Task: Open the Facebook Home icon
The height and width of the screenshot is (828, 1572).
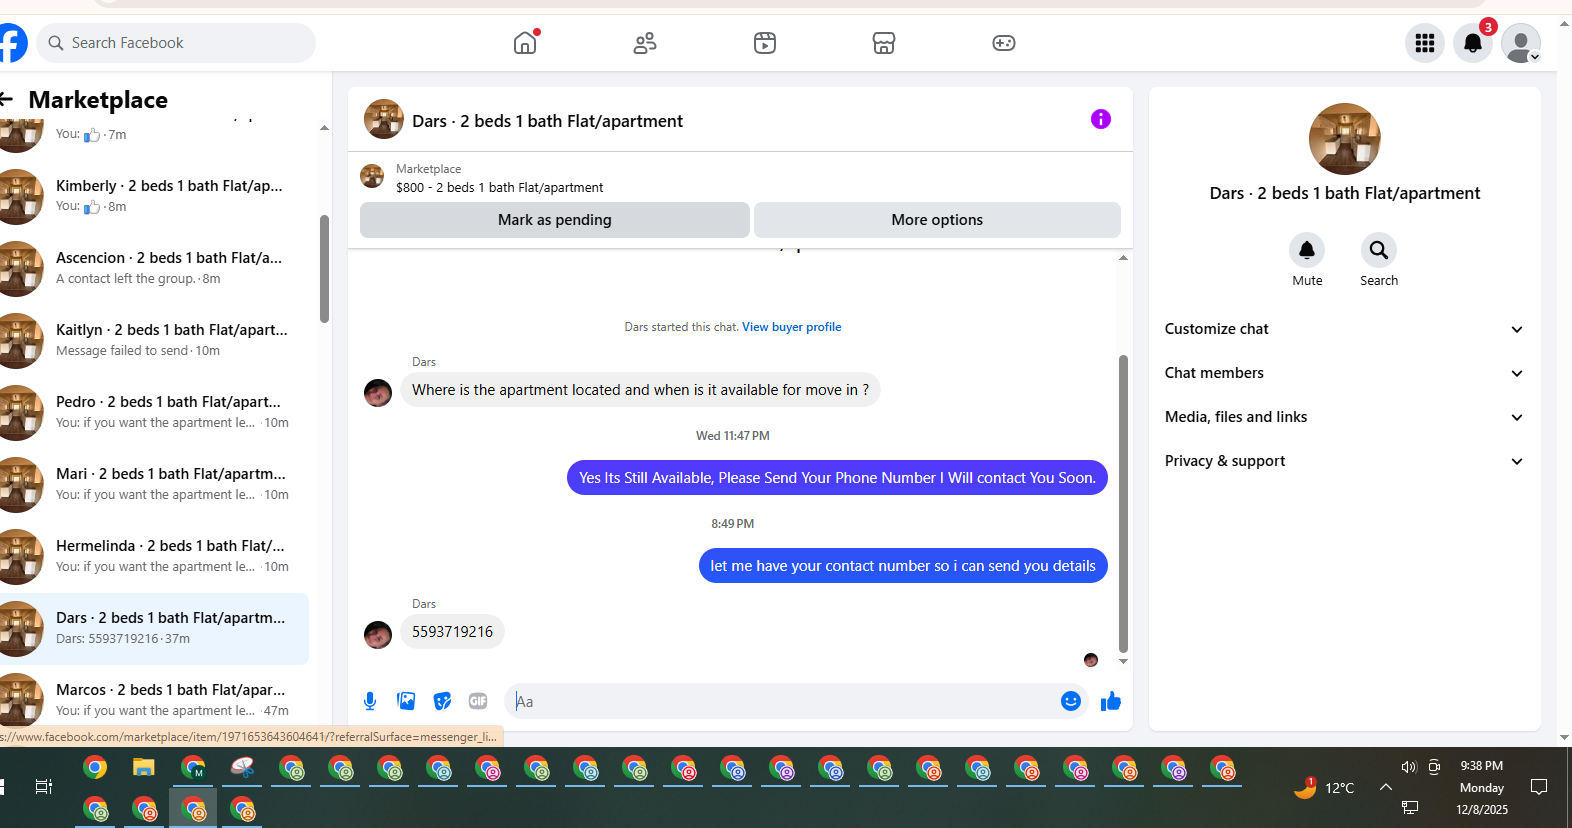Action: pos(525,43)
